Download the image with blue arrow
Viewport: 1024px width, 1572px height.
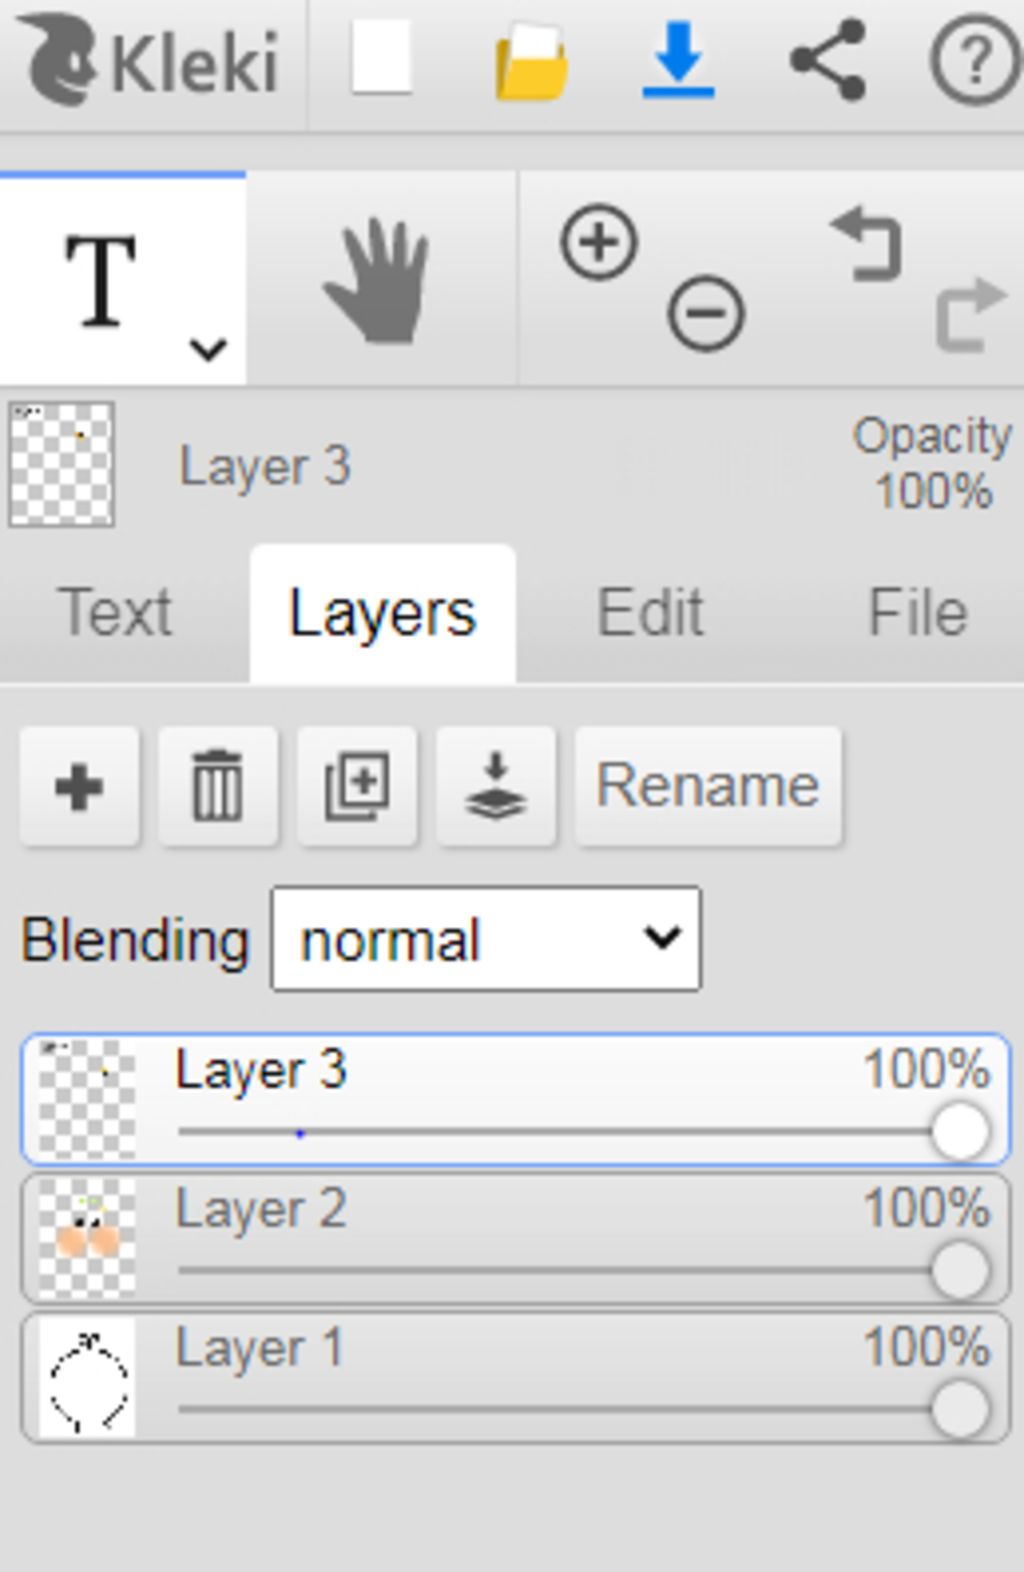(x=678, y=61)
